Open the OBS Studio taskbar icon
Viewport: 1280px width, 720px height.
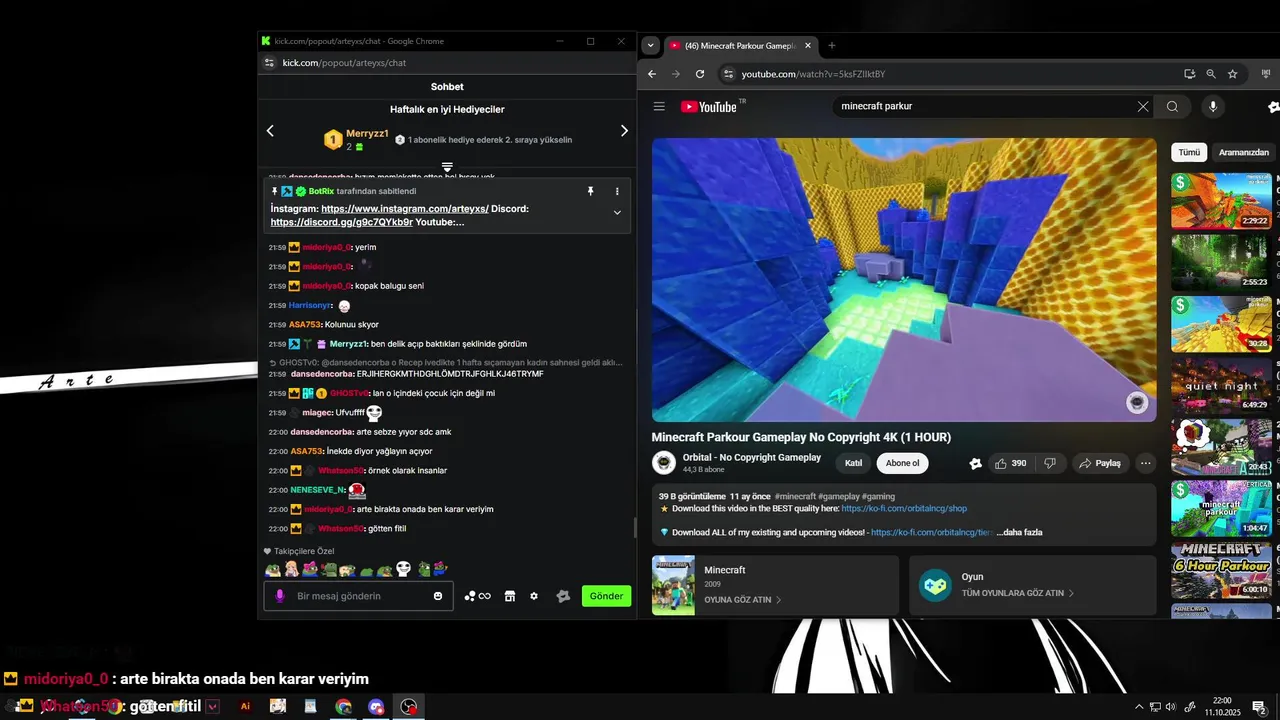click(x=409, y=706)
